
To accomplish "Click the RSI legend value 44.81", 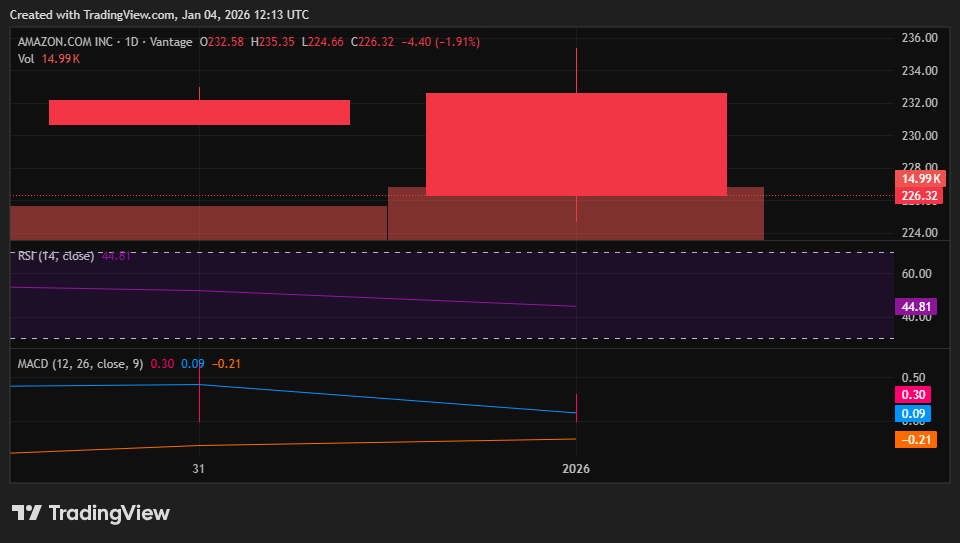I will pos(116,256).
